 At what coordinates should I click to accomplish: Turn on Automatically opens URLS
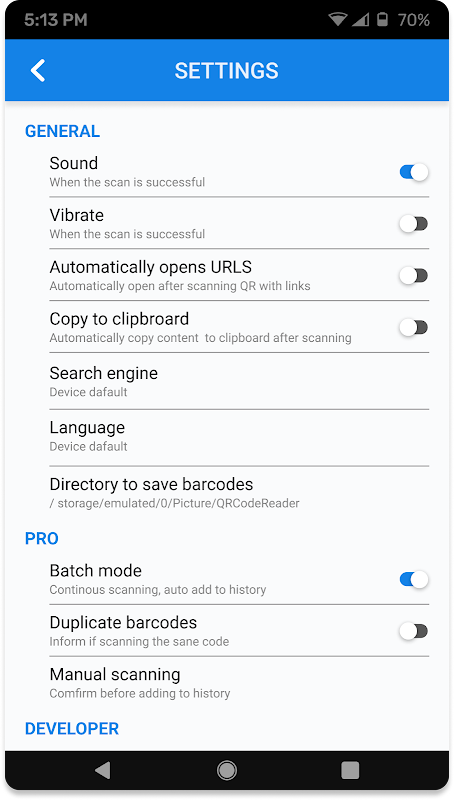414,276
